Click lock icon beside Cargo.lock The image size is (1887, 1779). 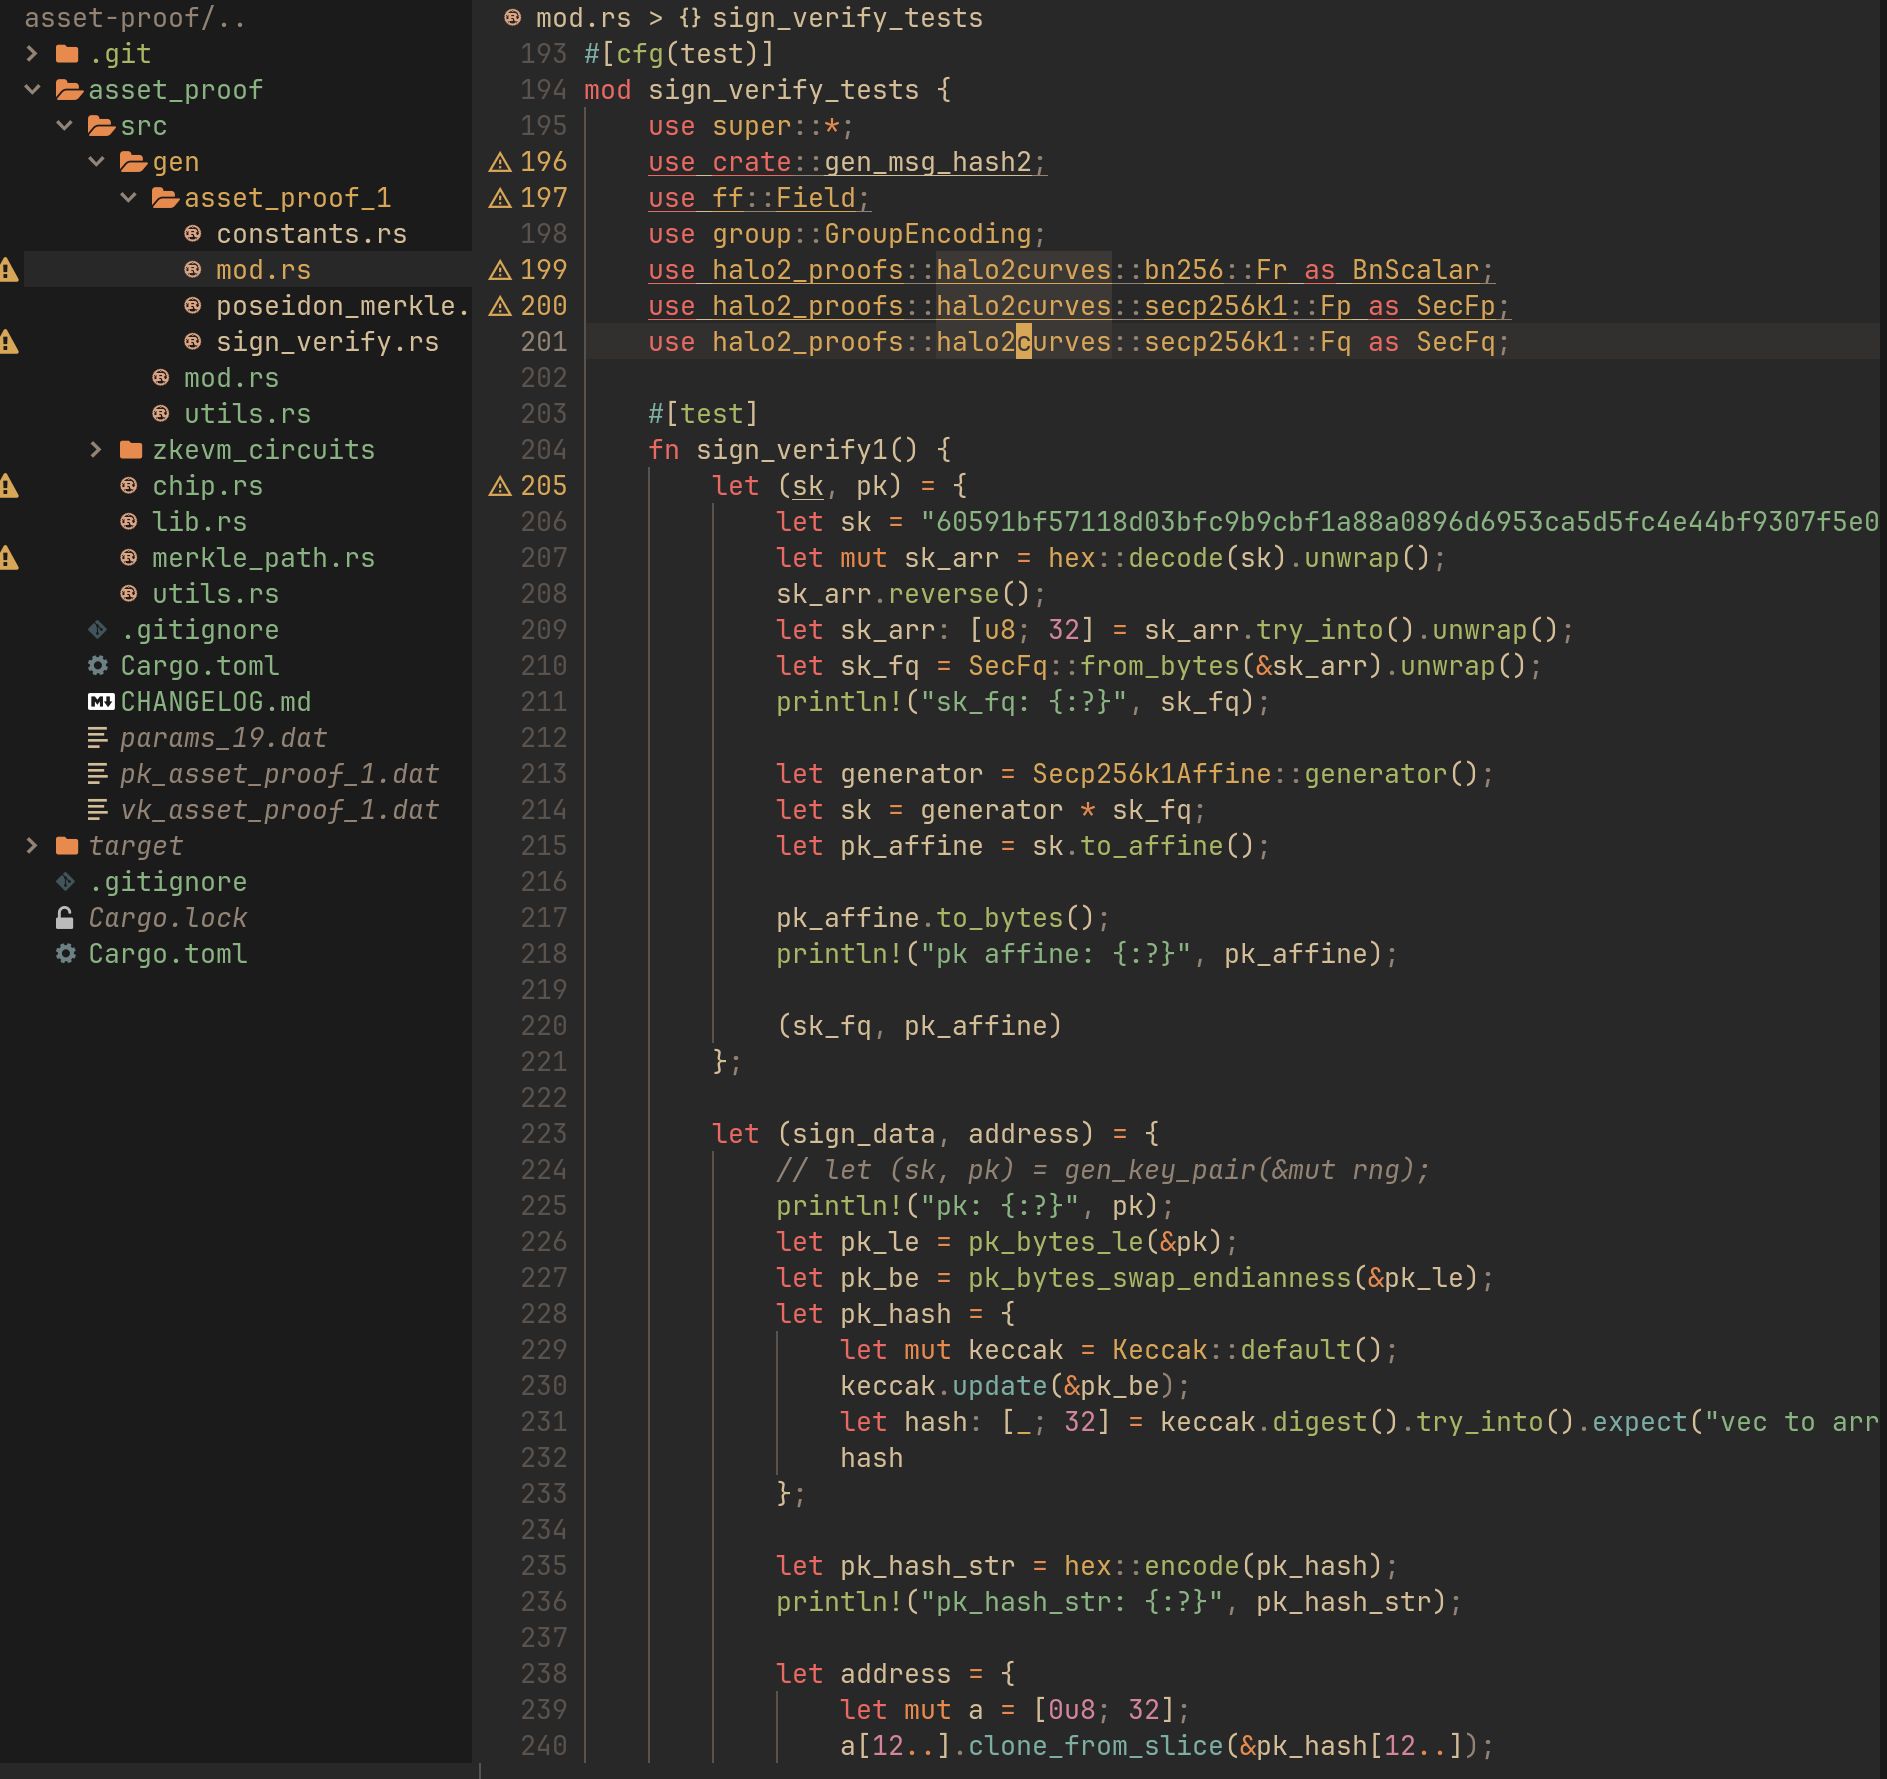[65, 918]
